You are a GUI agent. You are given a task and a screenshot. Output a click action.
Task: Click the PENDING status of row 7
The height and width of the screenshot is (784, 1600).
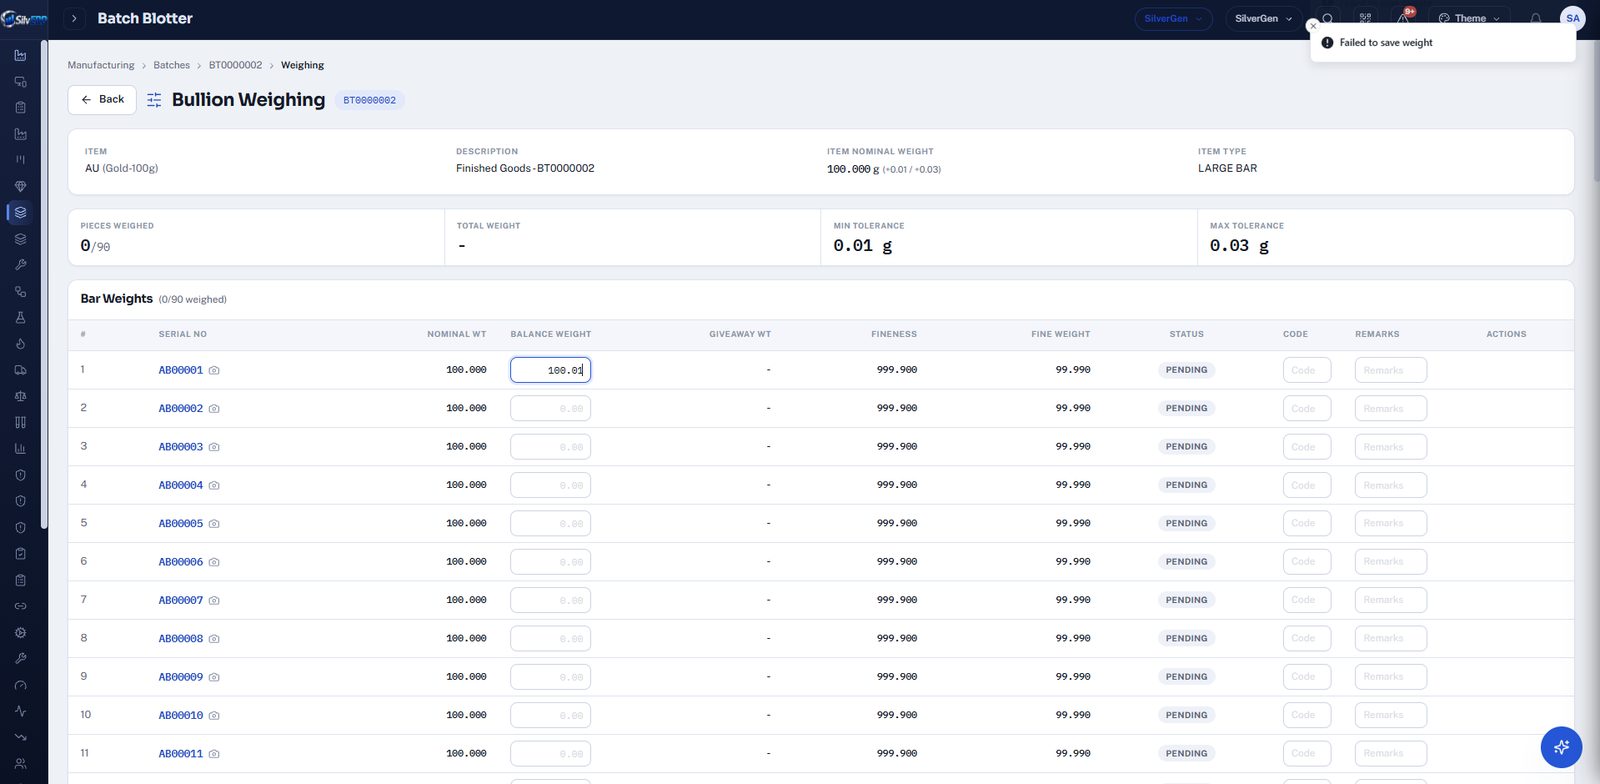pyautogui.click(x=1187, y=600)
